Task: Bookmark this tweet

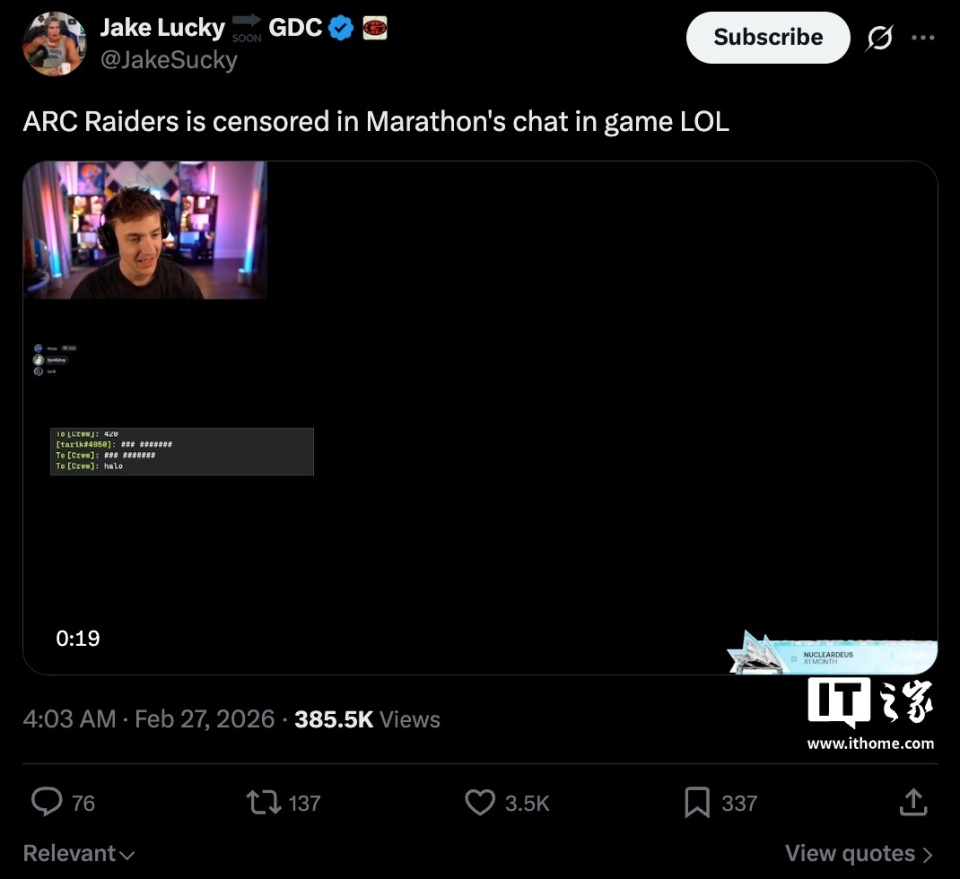Action: 697,802
